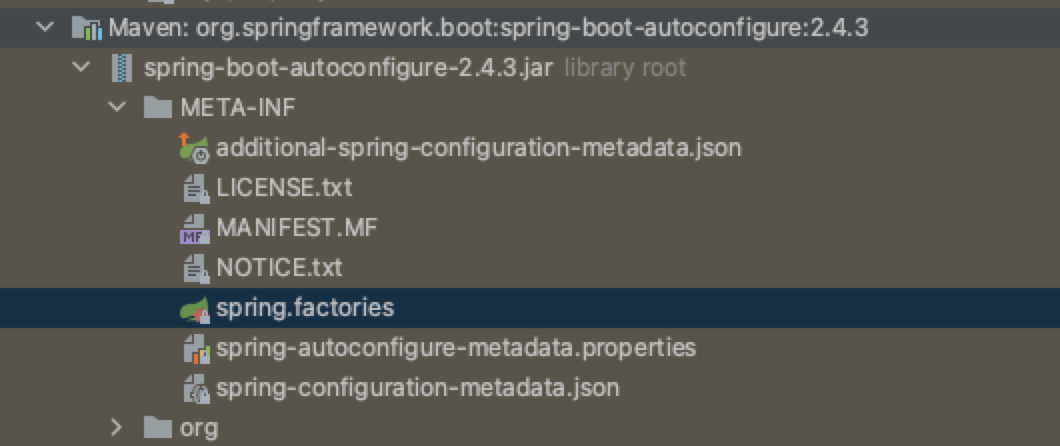Click the spring-autoconfigure-metadata.properties file icon

click(194, 348)
